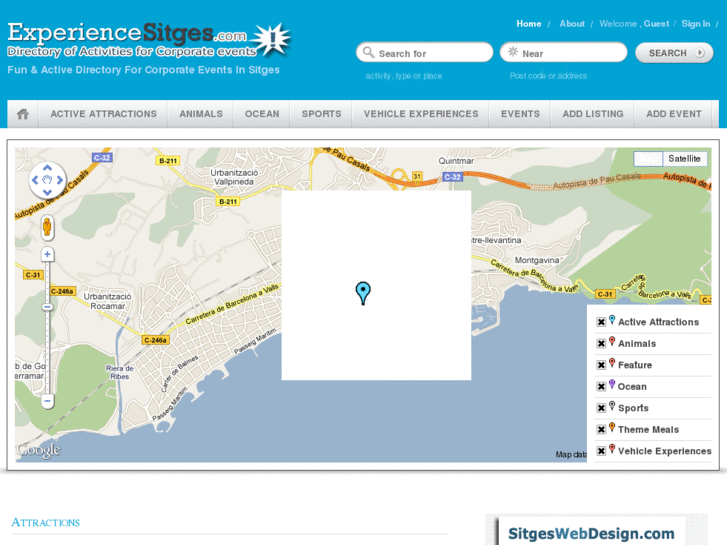Image resolution: width=727 pixels, height=545 pixels.
Task: Uncheck the Sports category checkbox
Action: click(601, 408)
